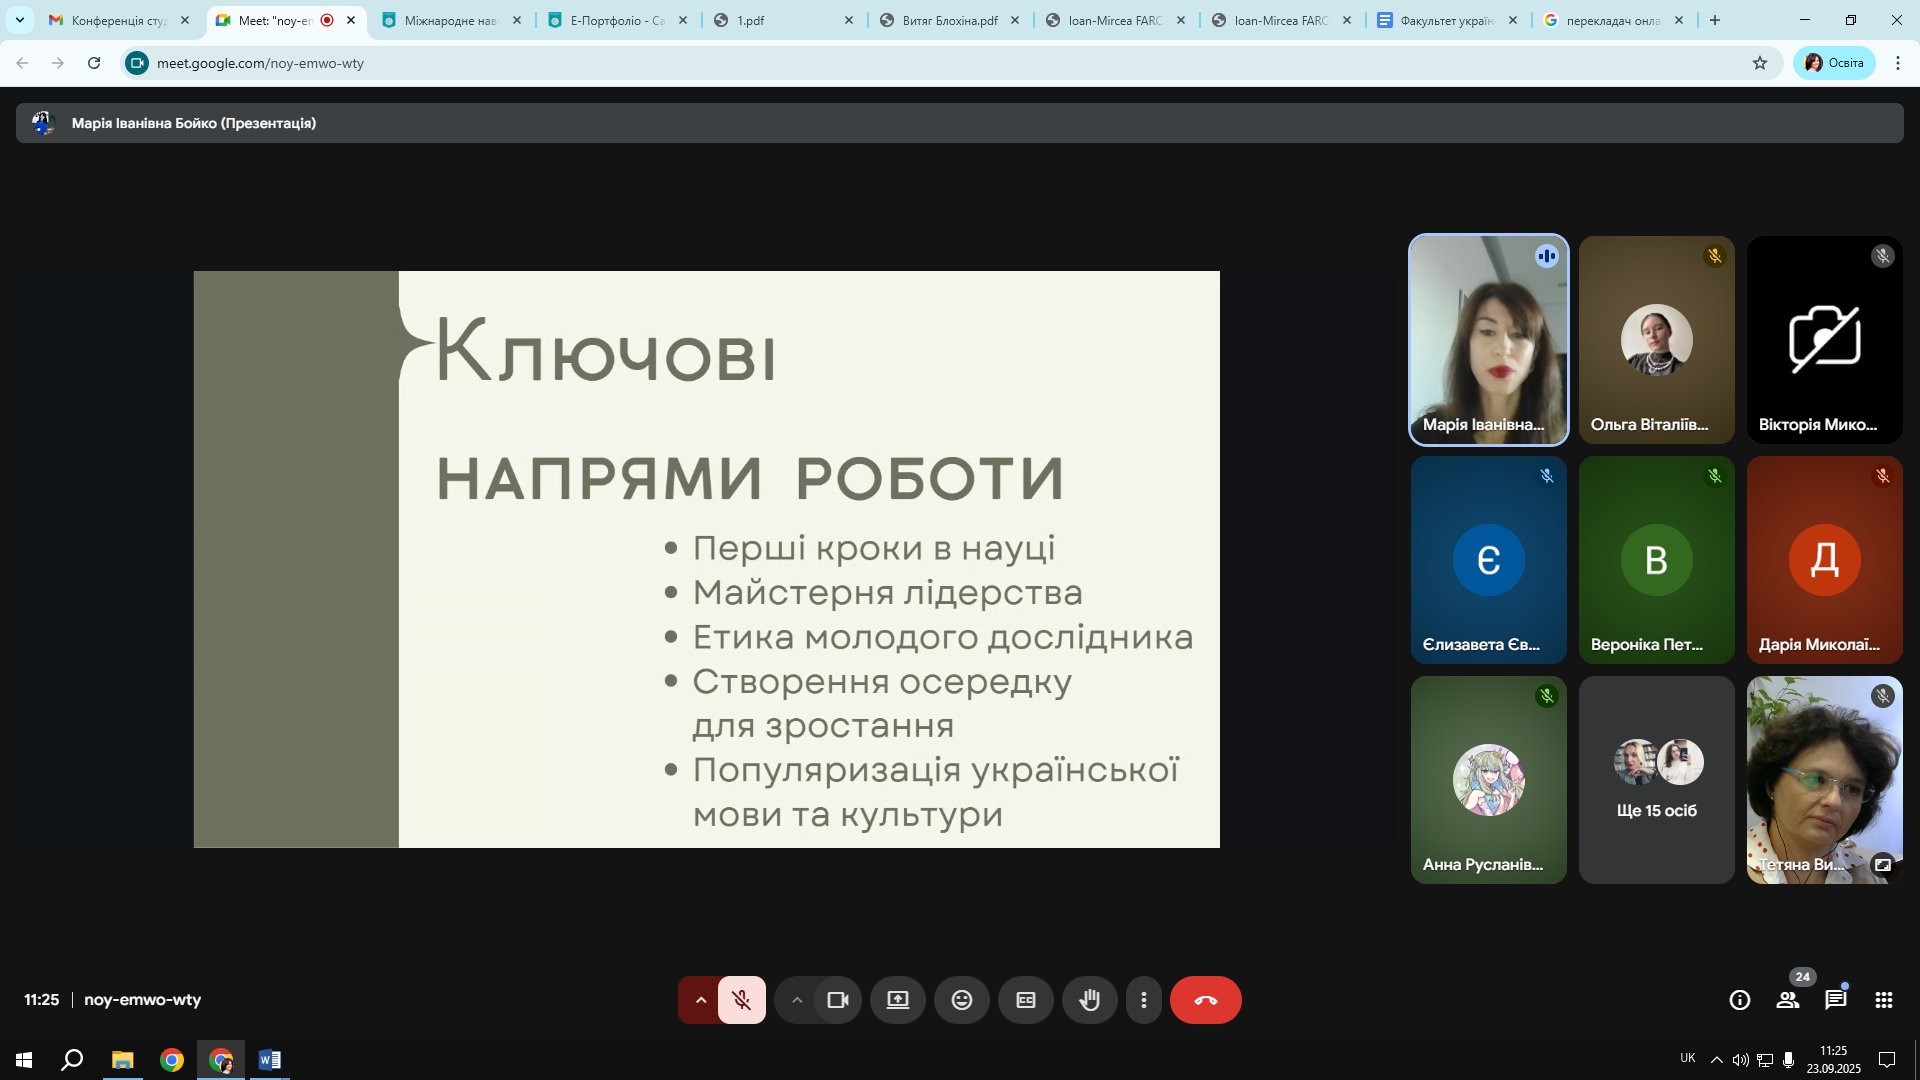Open the participants people panel icon
This screenshot has height=1080, width=1920.
coord(1787,1000)
